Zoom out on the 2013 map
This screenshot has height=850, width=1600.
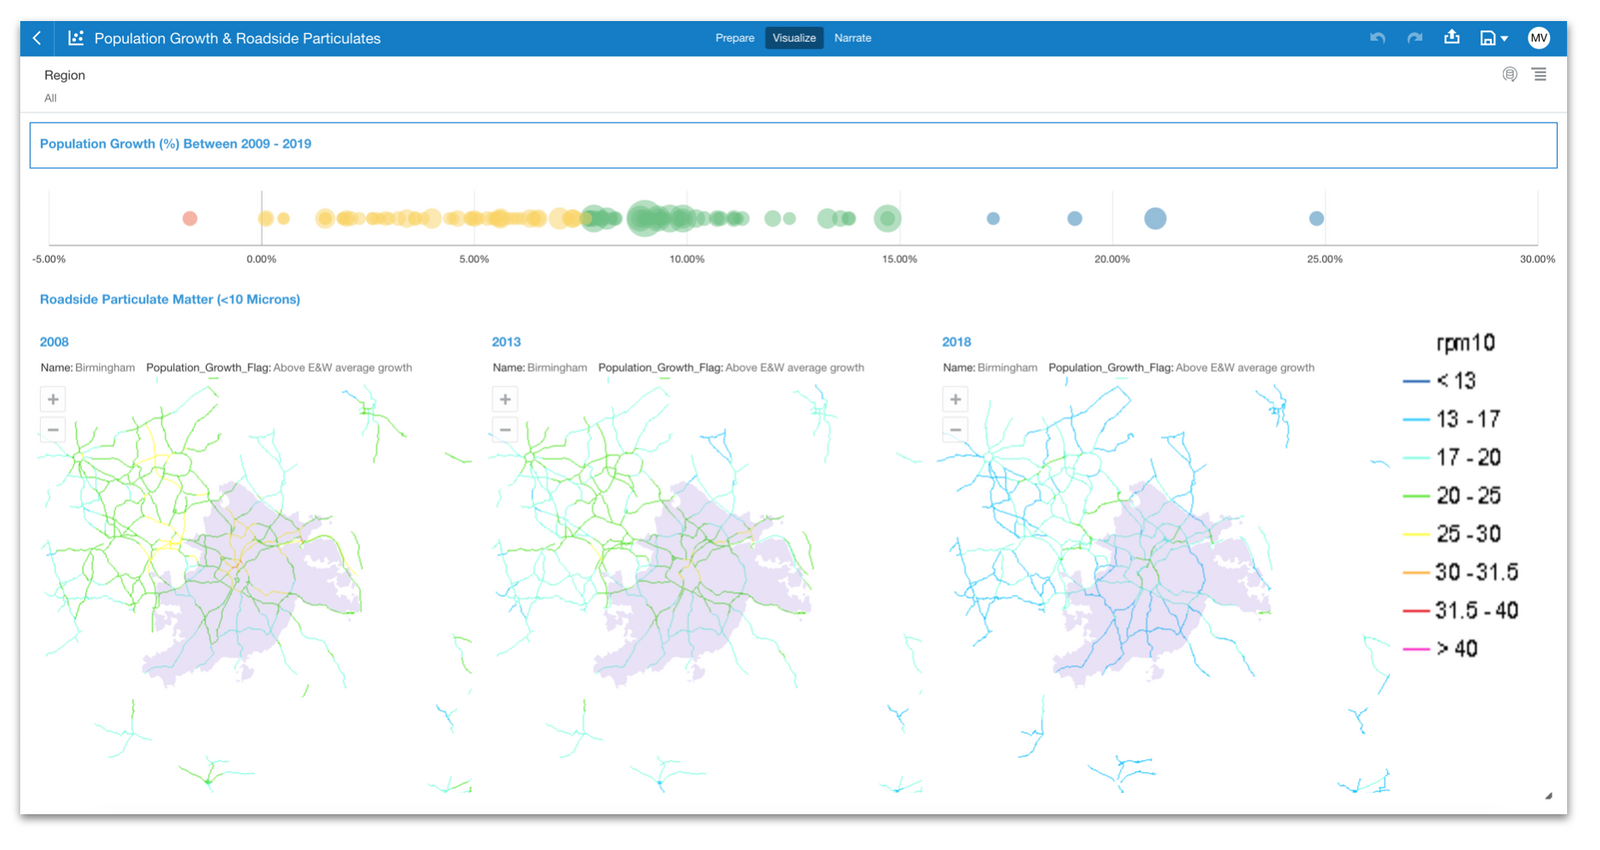click(505, 430)
